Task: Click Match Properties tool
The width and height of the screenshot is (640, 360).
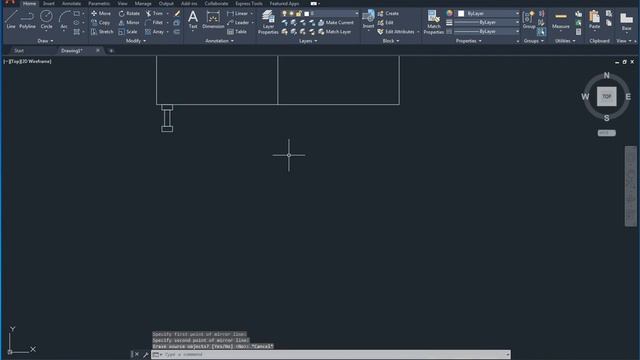Action: [433, 22]
